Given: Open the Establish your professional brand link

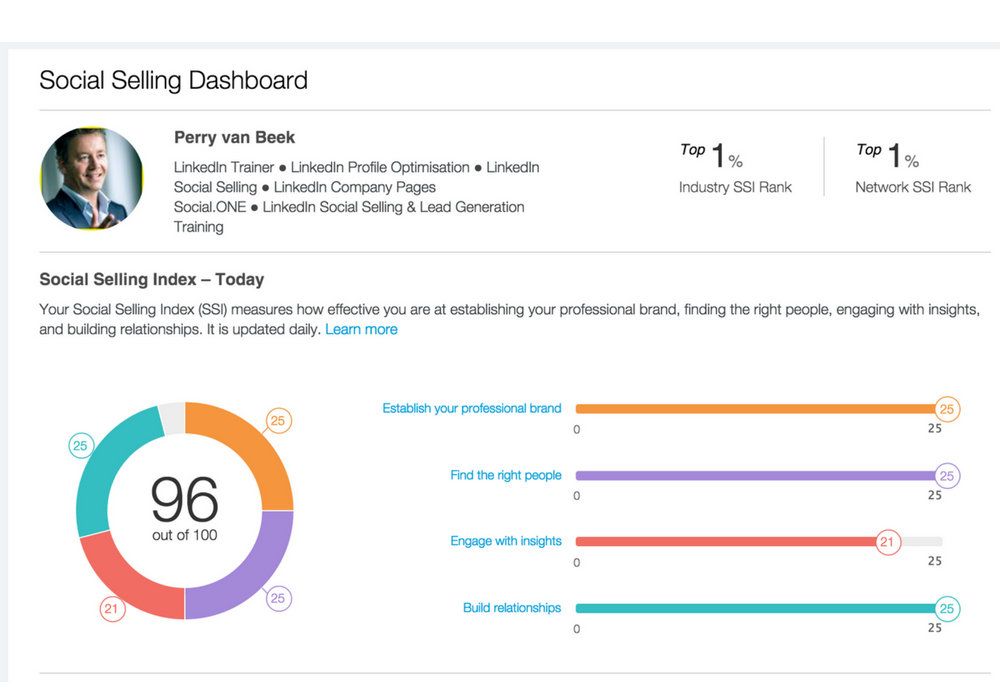Looking at the screenshot, I should coord(472,408).
